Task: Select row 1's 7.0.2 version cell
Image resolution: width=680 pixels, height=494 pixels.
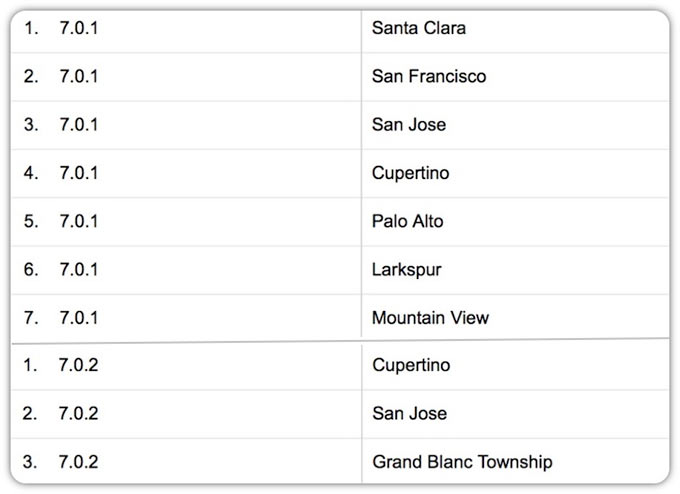Action: click(x=79, y=365)
